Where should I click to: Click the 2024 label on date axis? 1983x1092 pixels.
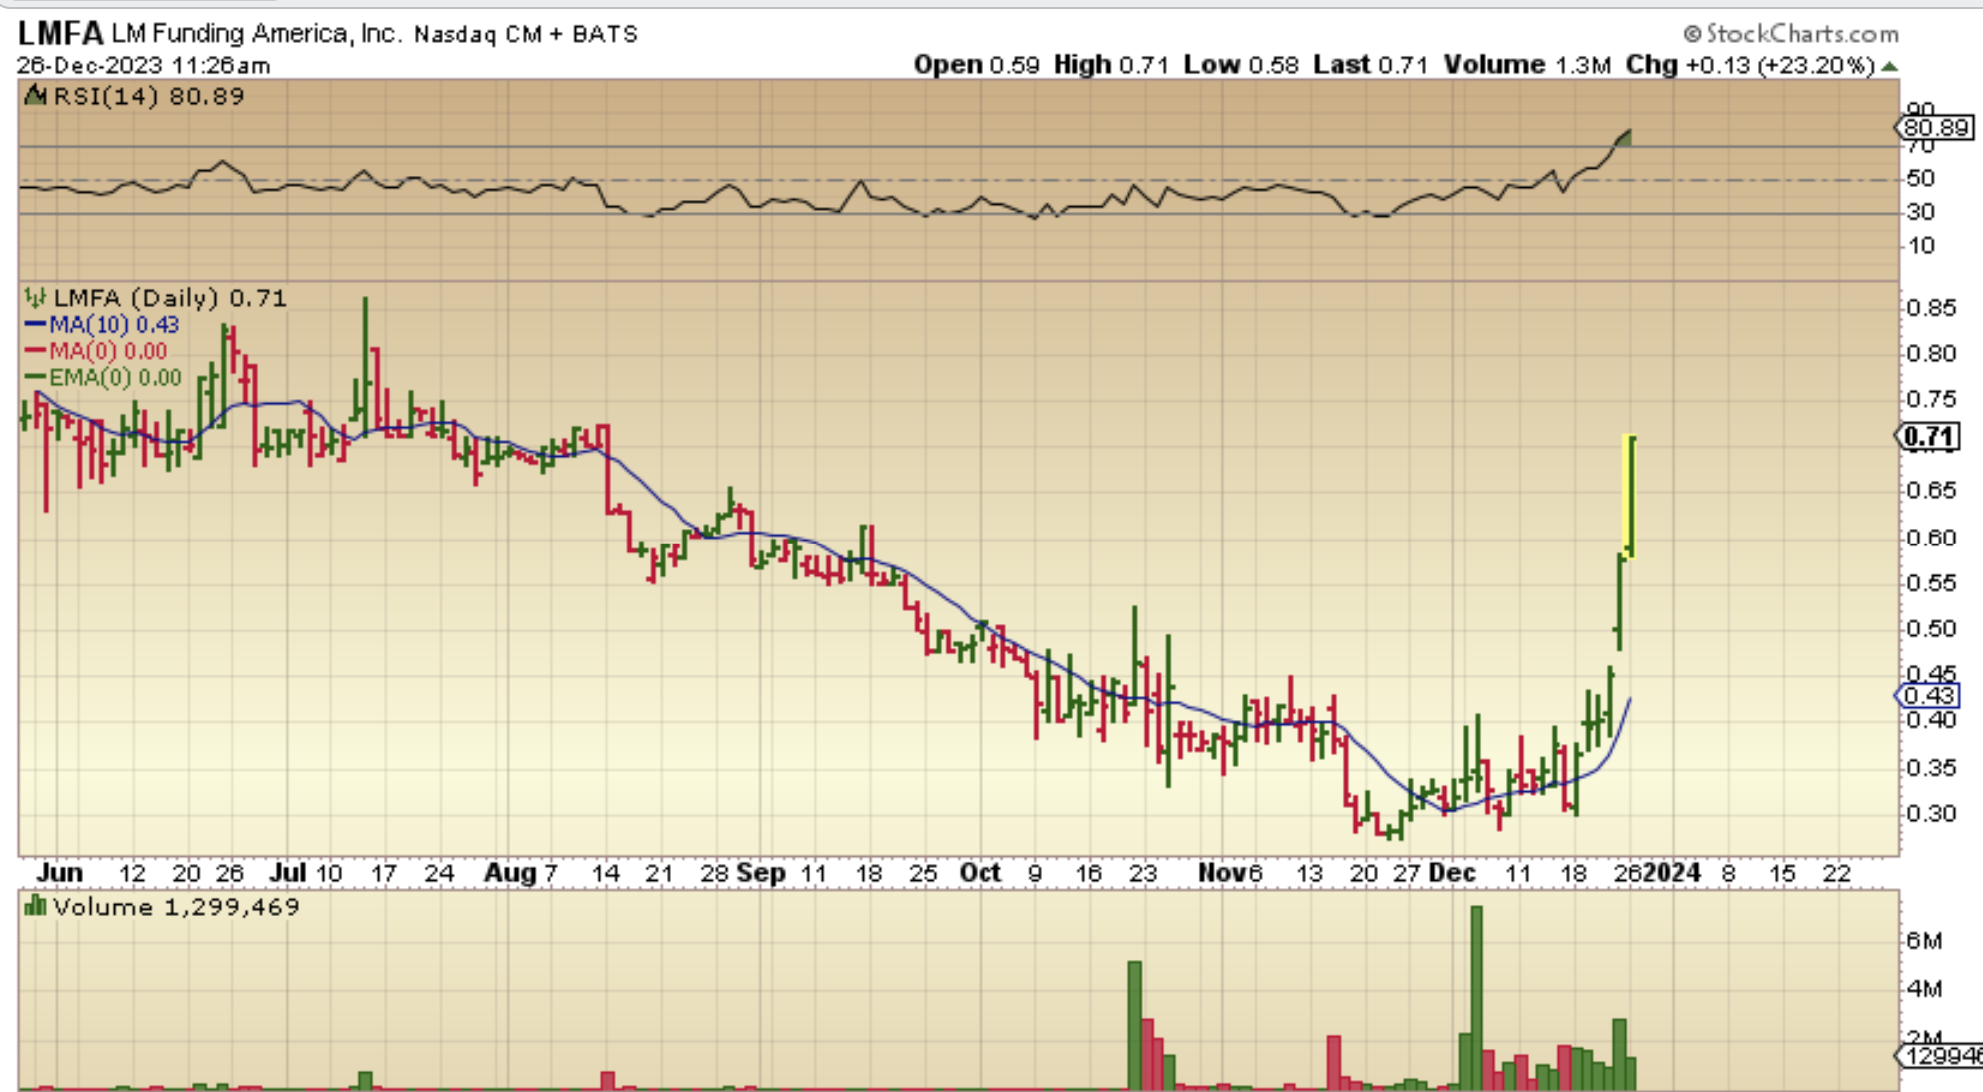click(1673, 873)
